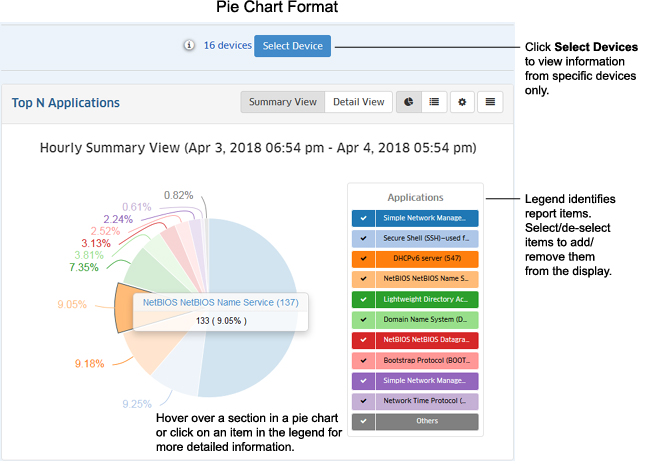Image resolution: width=648 pixels, height=465 pixels.
Task: Toggle Bootstrap Protocol legend item
Action: point(415,360)
